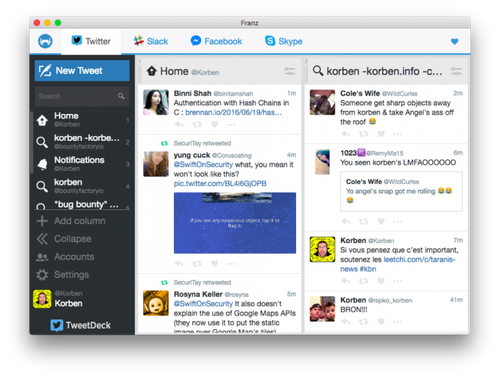Jump to the Notifications column in the sidebar

pyautogui.click(x=82, y=164)
